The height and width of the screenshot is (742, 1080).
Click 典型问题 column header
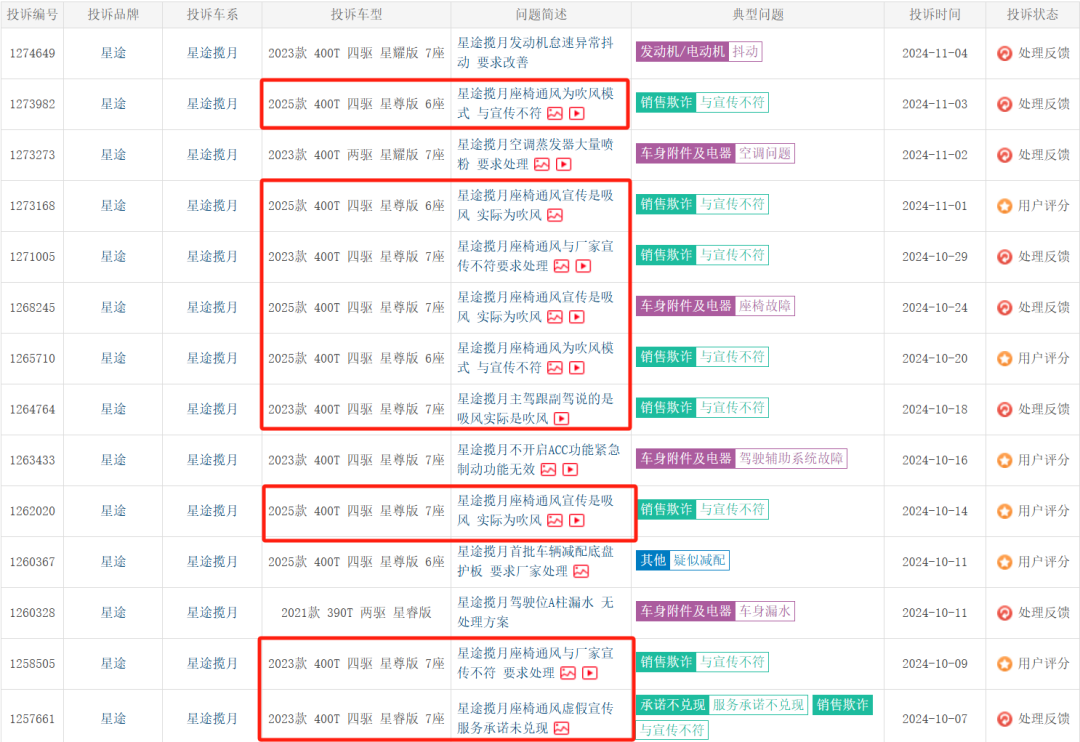pyautogui.click(x=758, y=14)
